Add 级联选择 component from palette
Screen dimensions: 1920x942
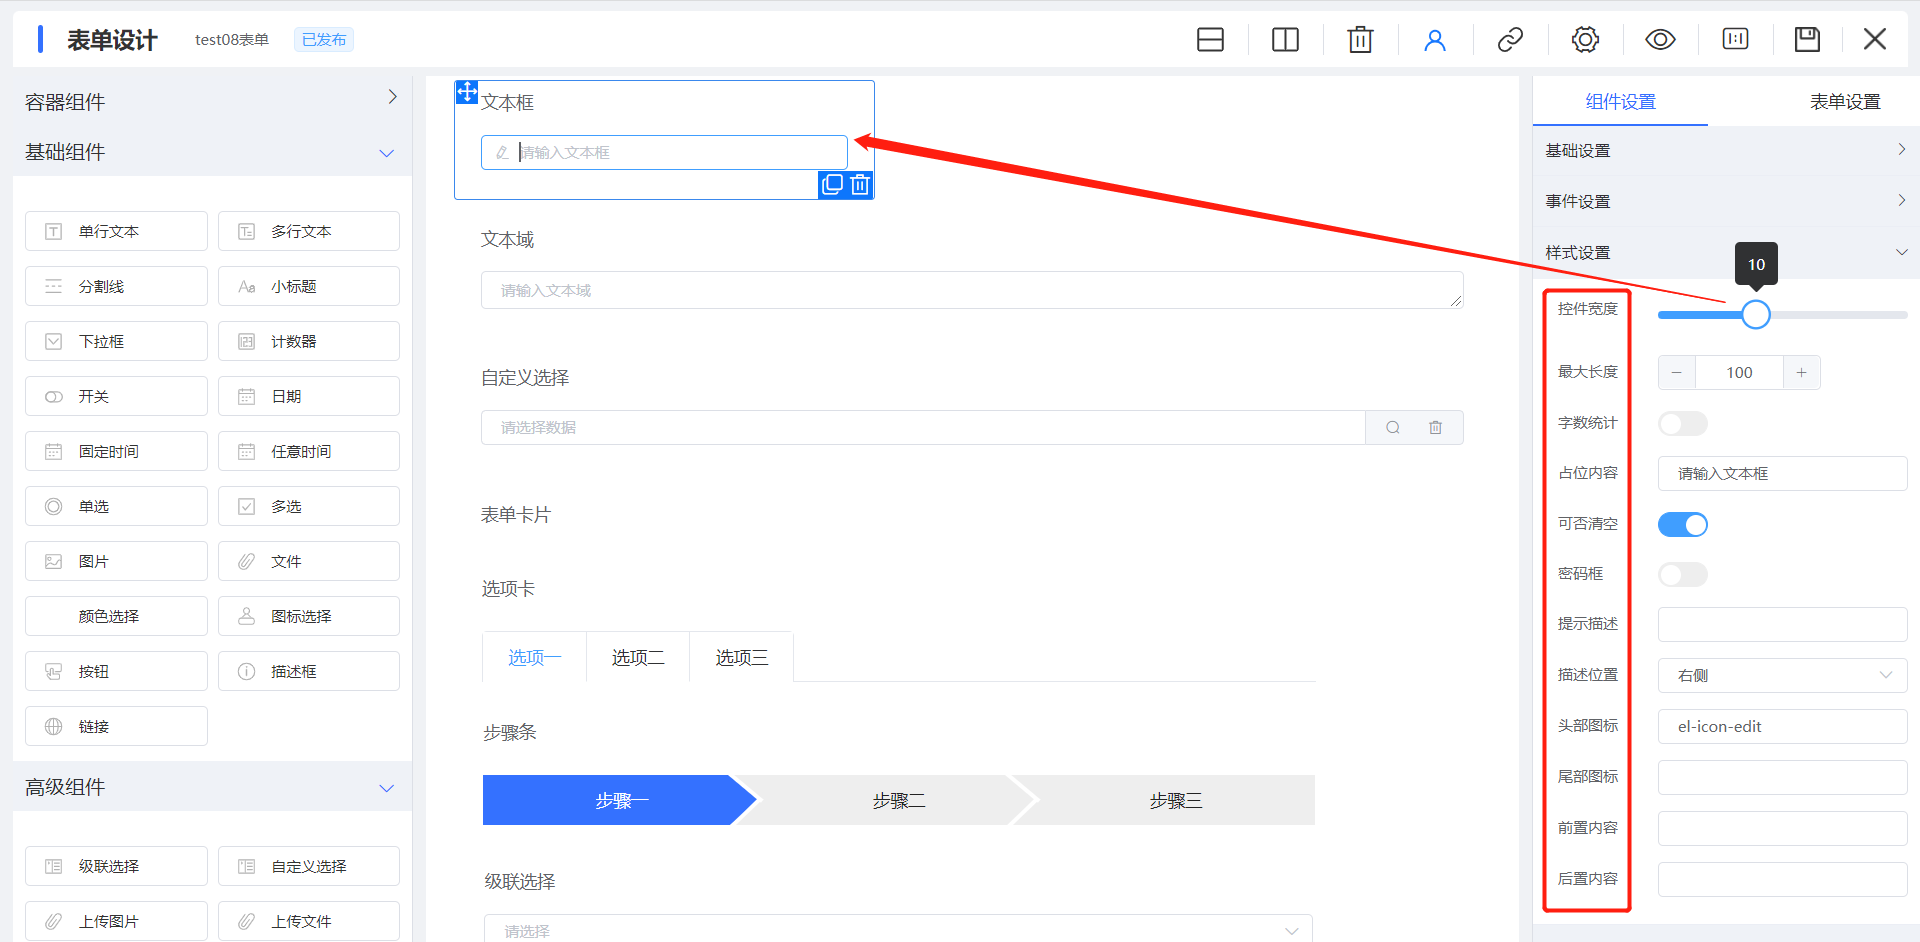116,866
